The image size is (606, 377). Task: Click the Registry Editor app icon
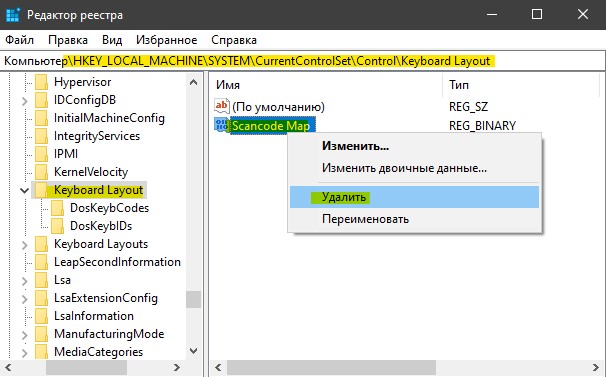click(13, 15)
